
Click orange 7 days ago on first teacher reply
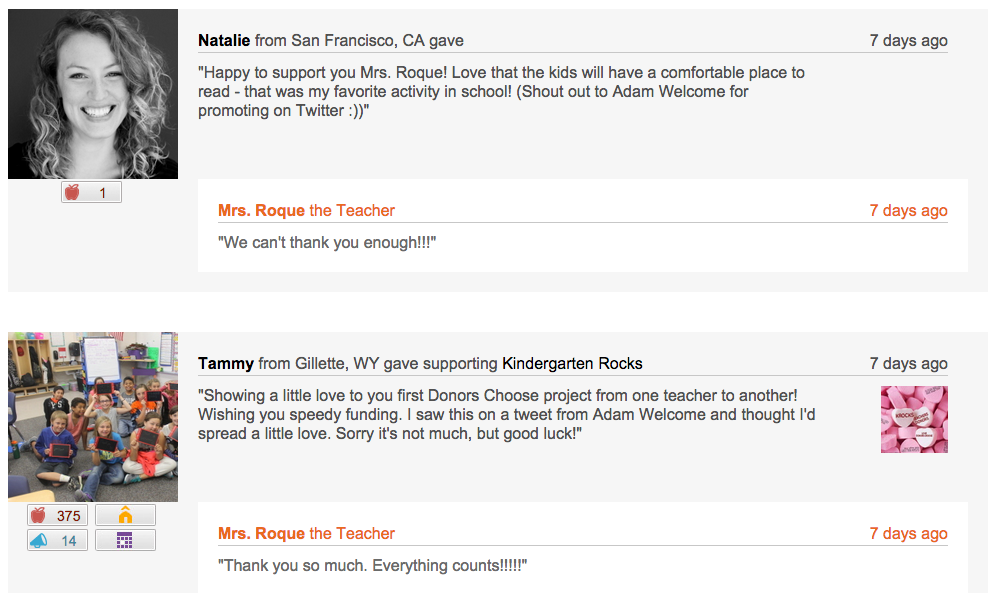[x=908, y=210]
